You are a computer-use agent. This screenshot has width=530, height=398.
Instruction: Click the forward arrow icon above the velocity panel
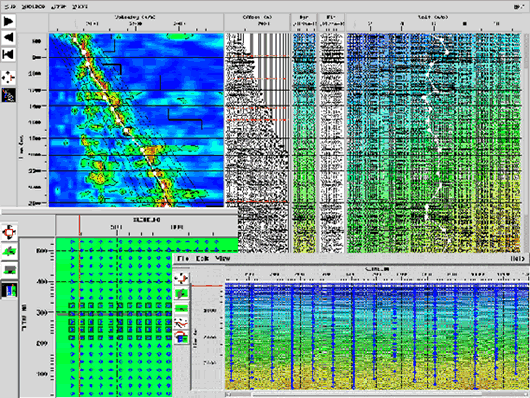(8, 22)
